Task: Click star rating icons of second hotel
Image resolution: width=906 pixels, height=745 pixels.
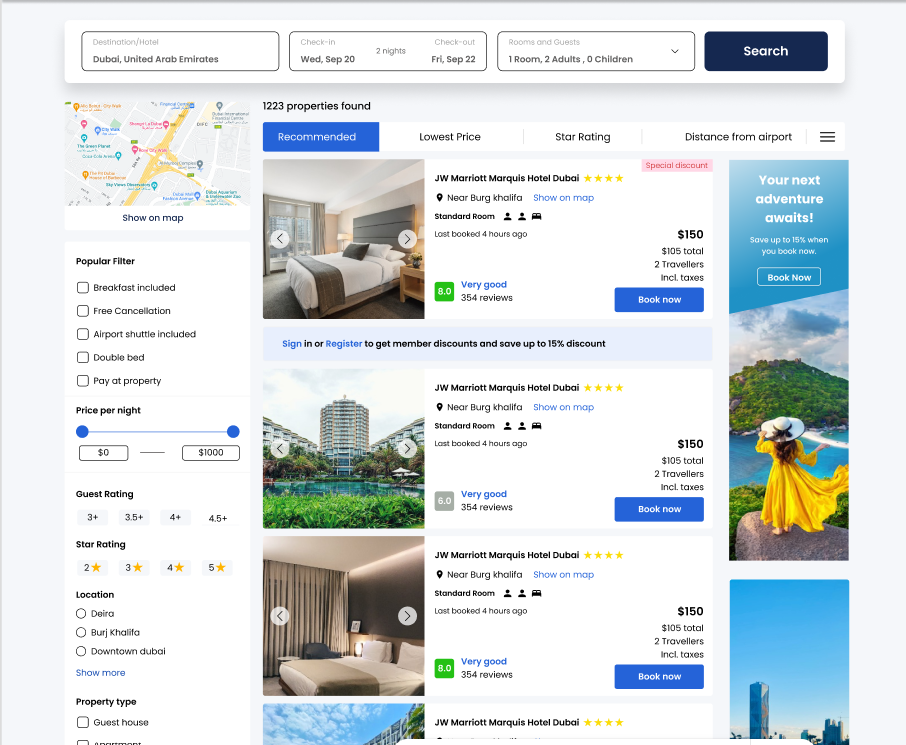Action: (x=603, y=388)
